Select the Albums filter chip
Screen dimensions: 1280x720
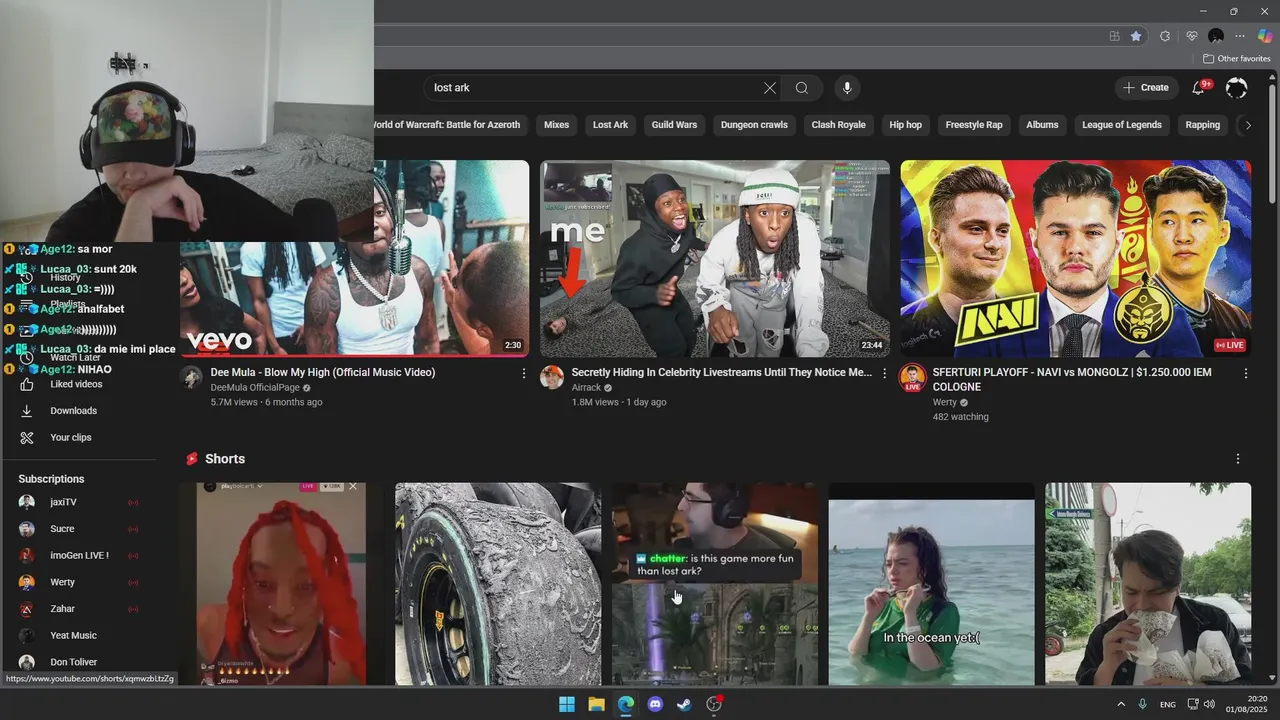click(1042, 125)
